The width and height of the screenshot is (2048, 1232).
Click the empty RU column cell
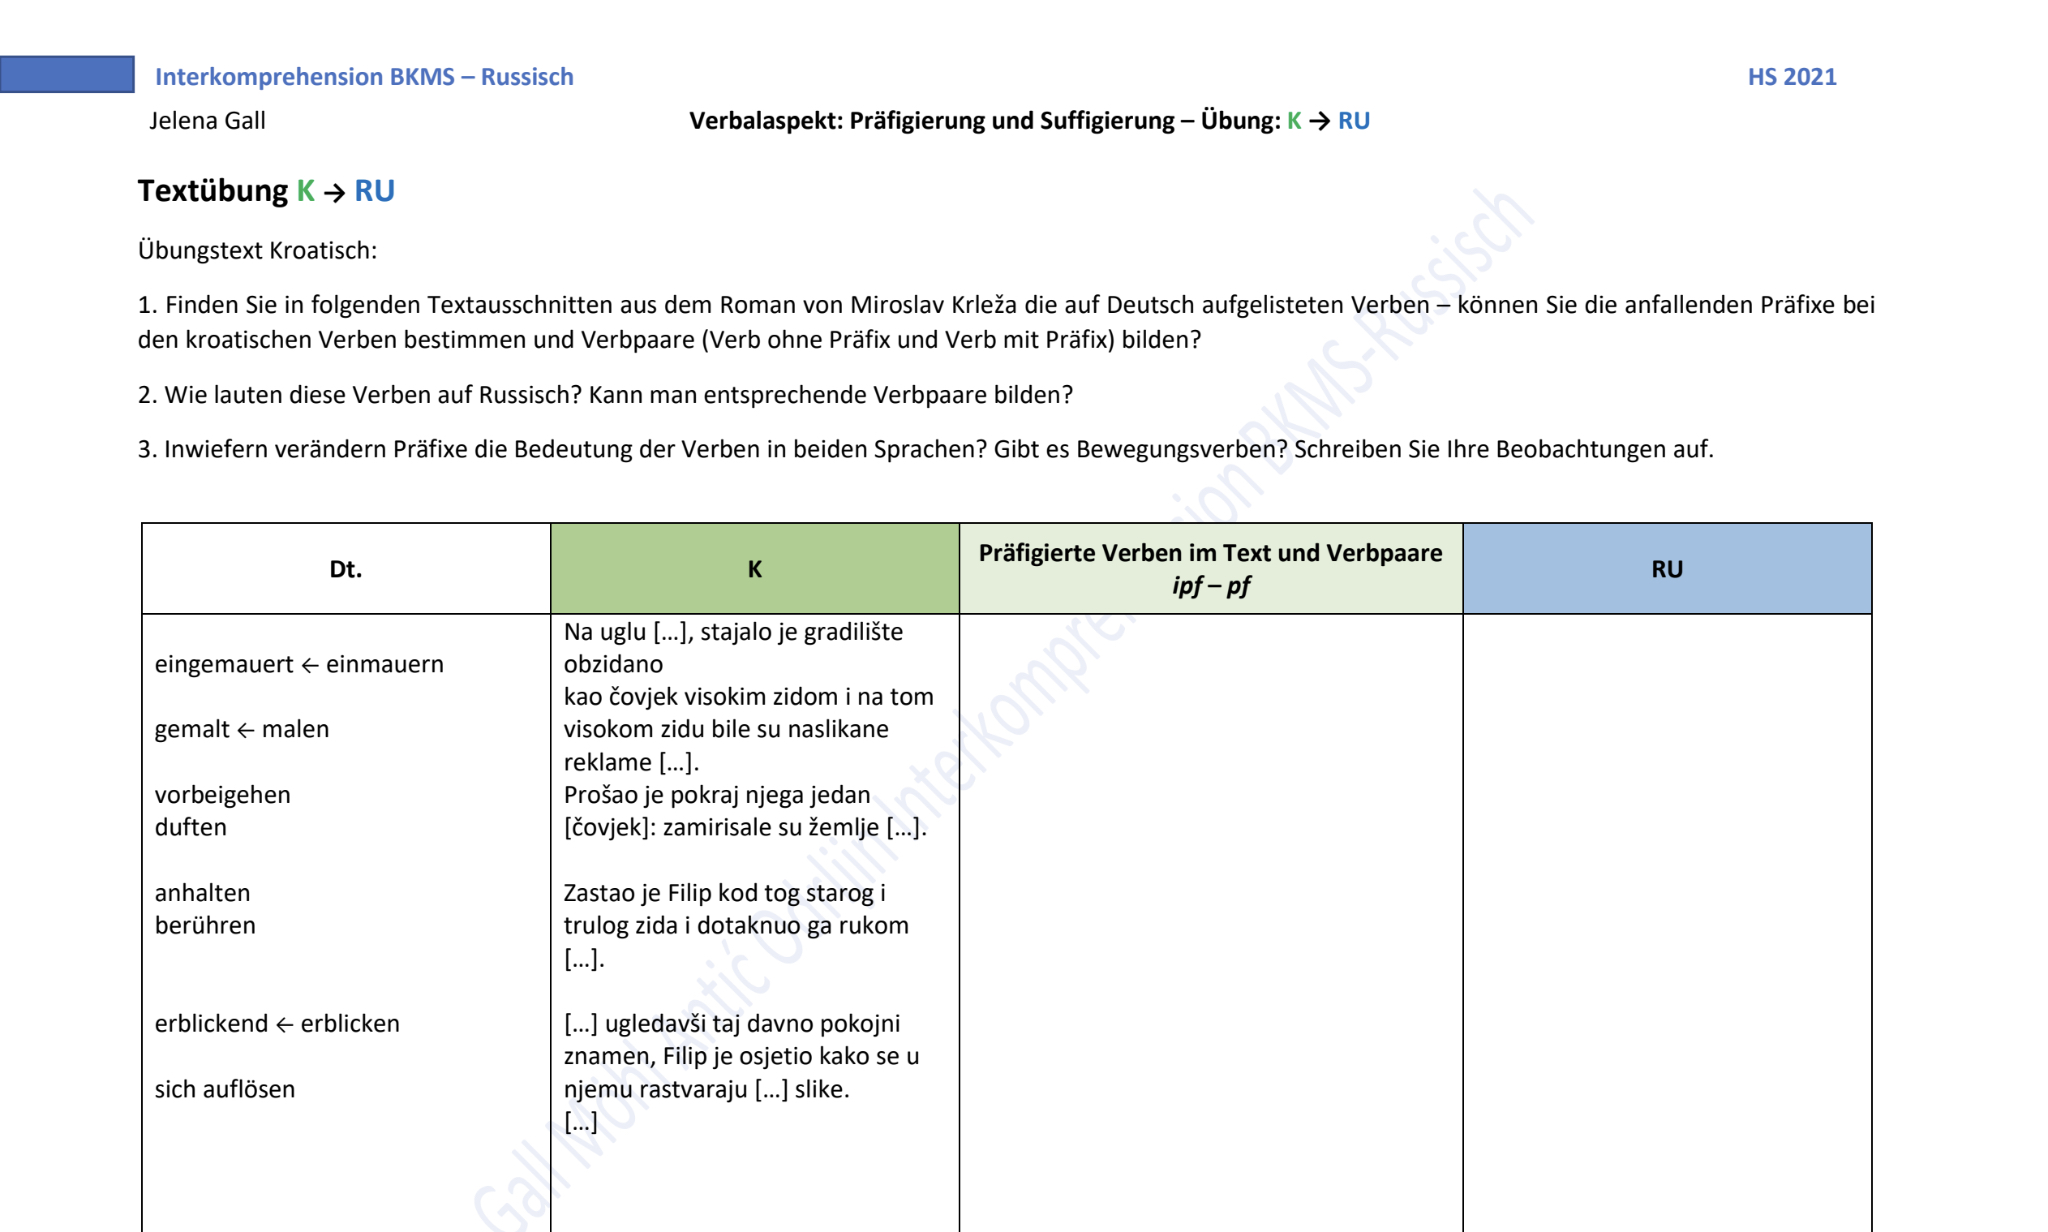(1666, 900)
